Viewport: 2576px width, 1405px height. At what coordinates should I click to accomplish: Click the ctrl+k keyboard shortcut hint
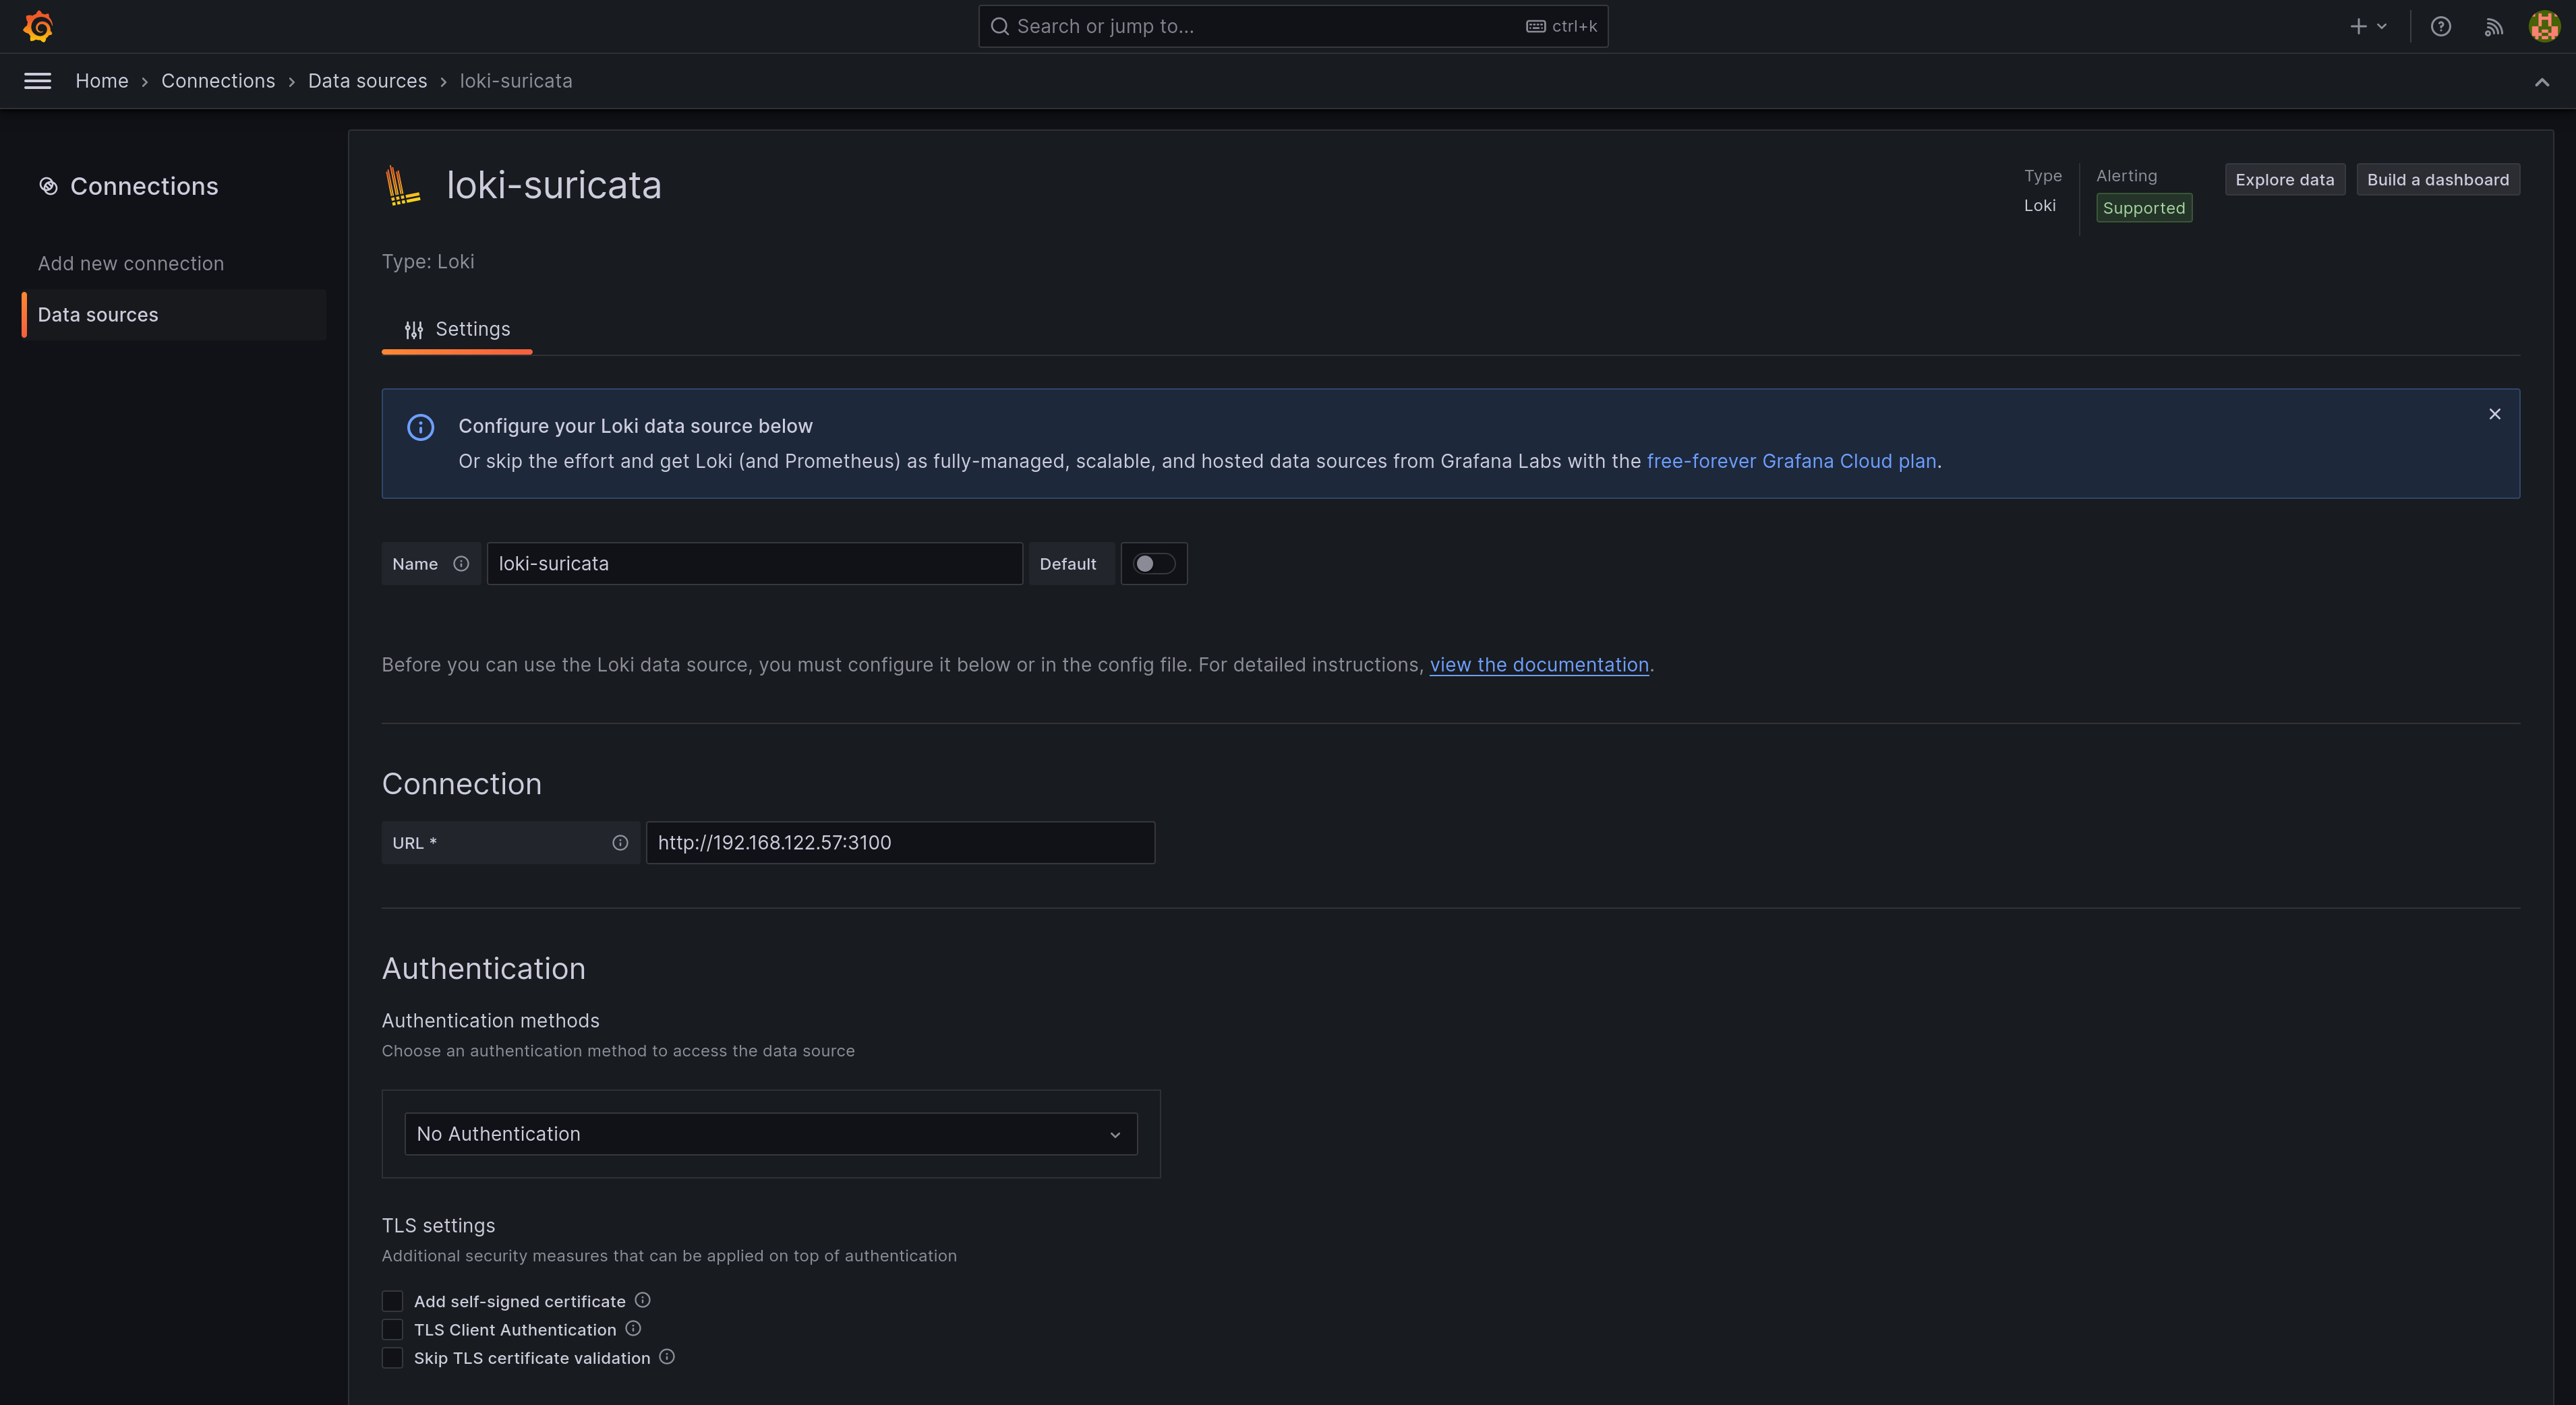point(1562,26)
